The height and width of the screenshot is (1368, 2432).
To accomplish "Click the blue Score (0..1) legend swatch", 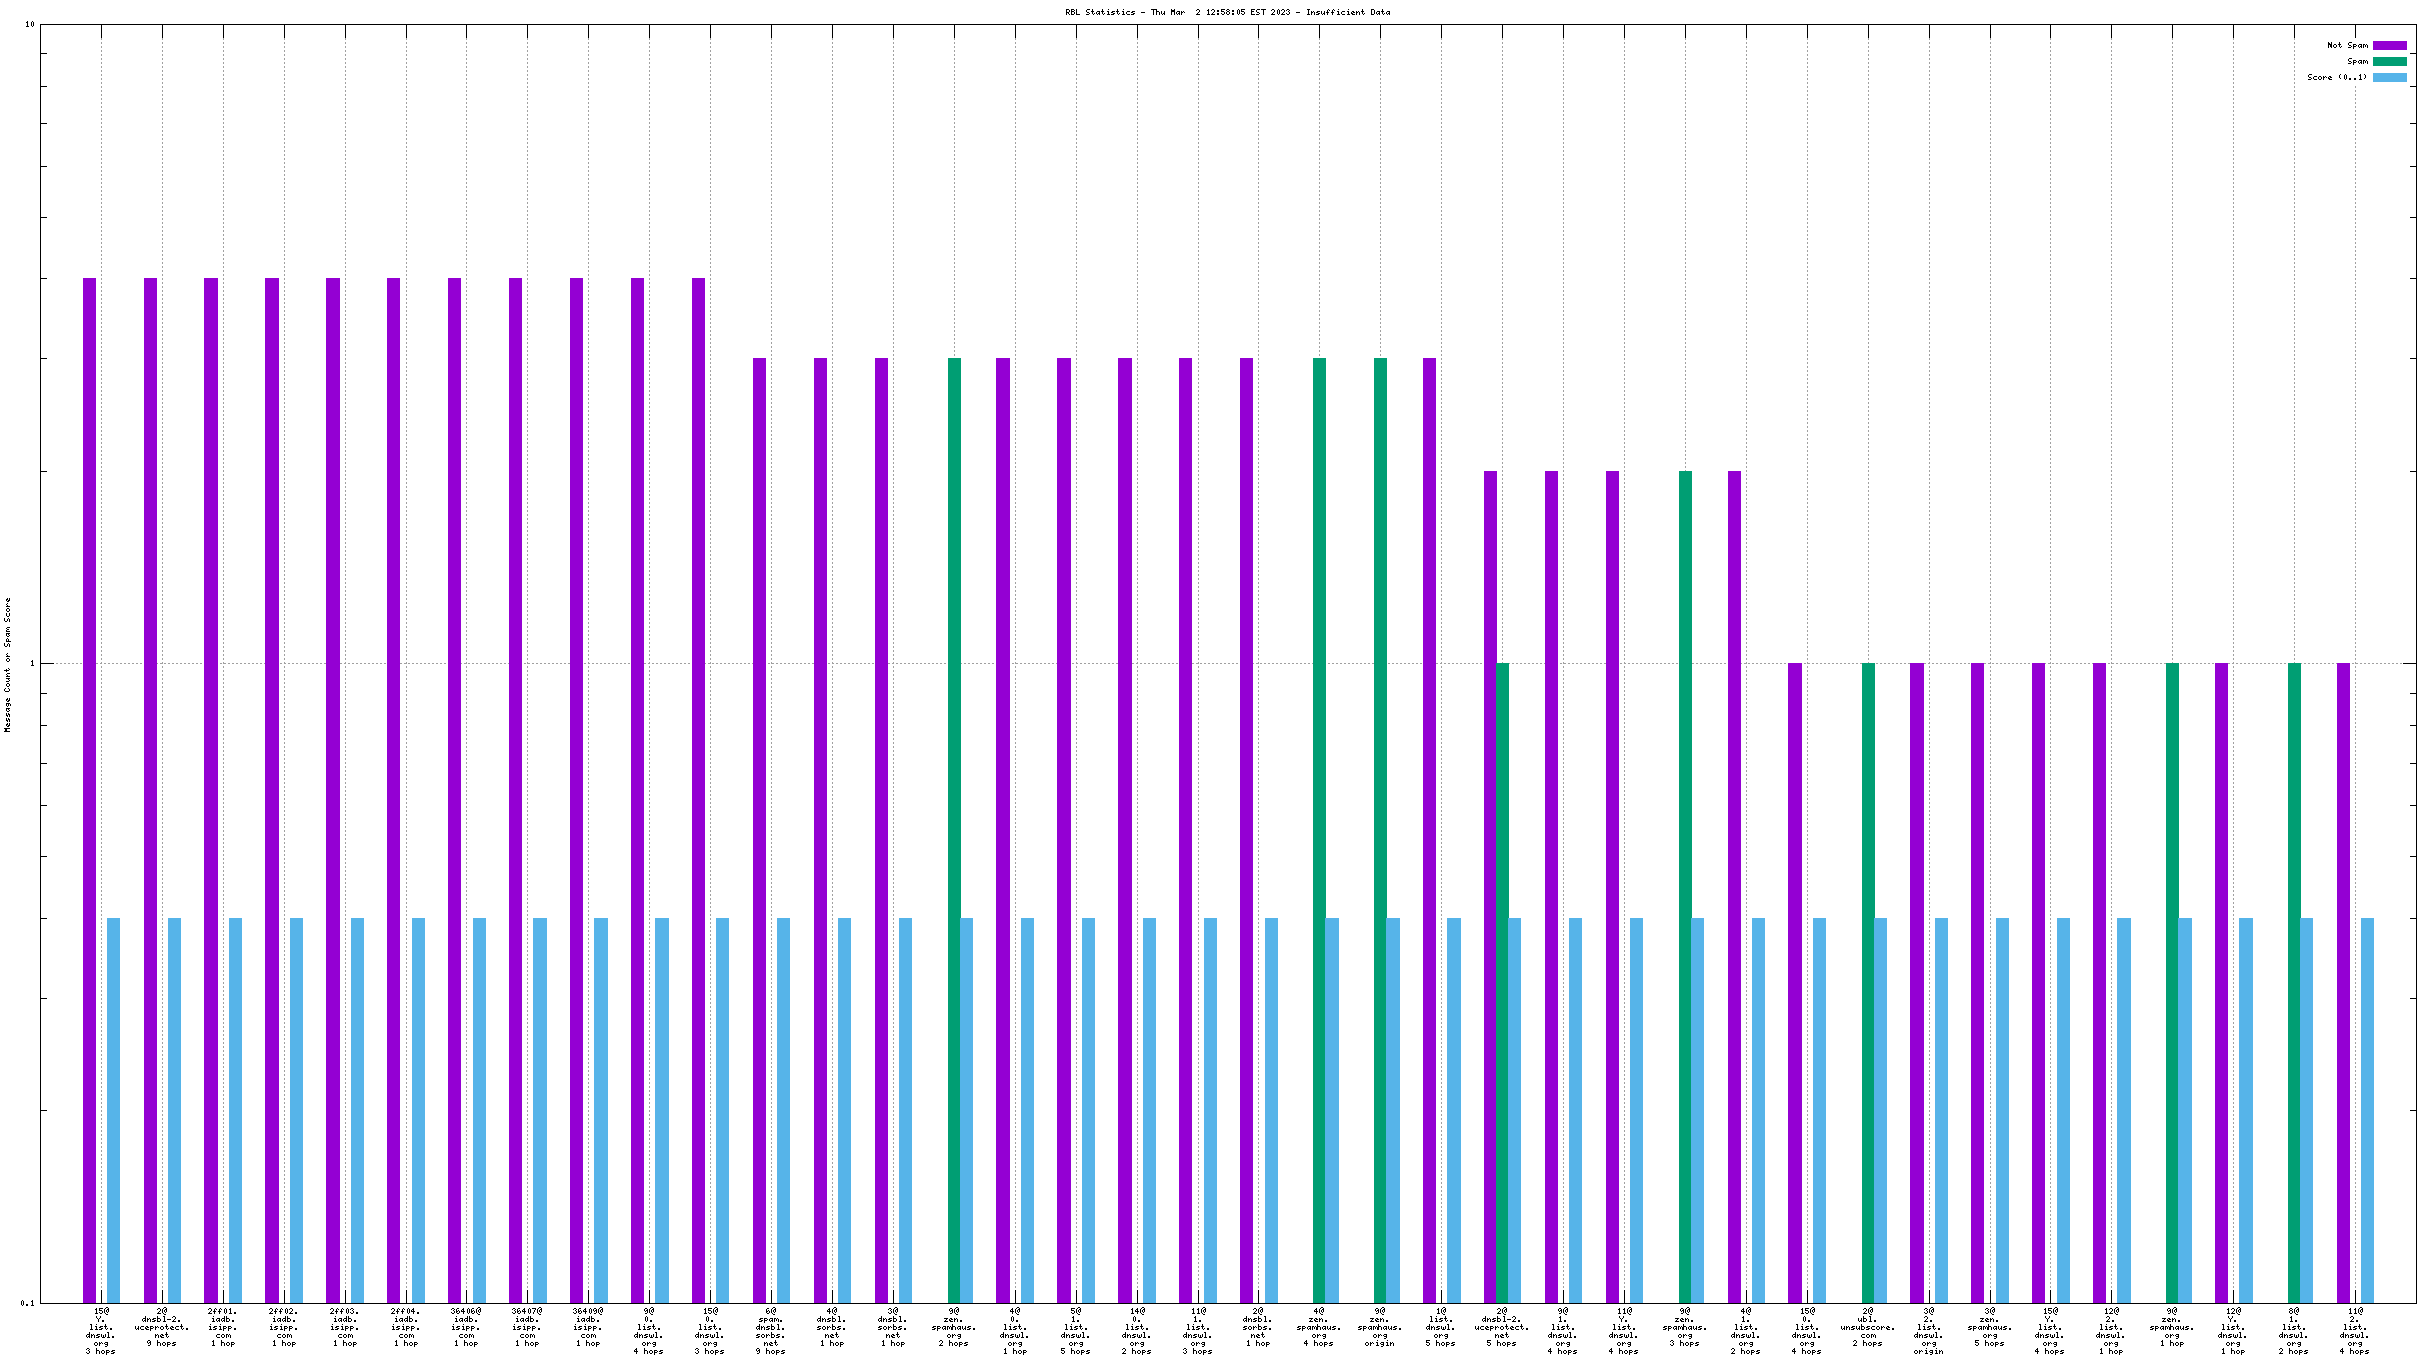I will [2389, 77].
